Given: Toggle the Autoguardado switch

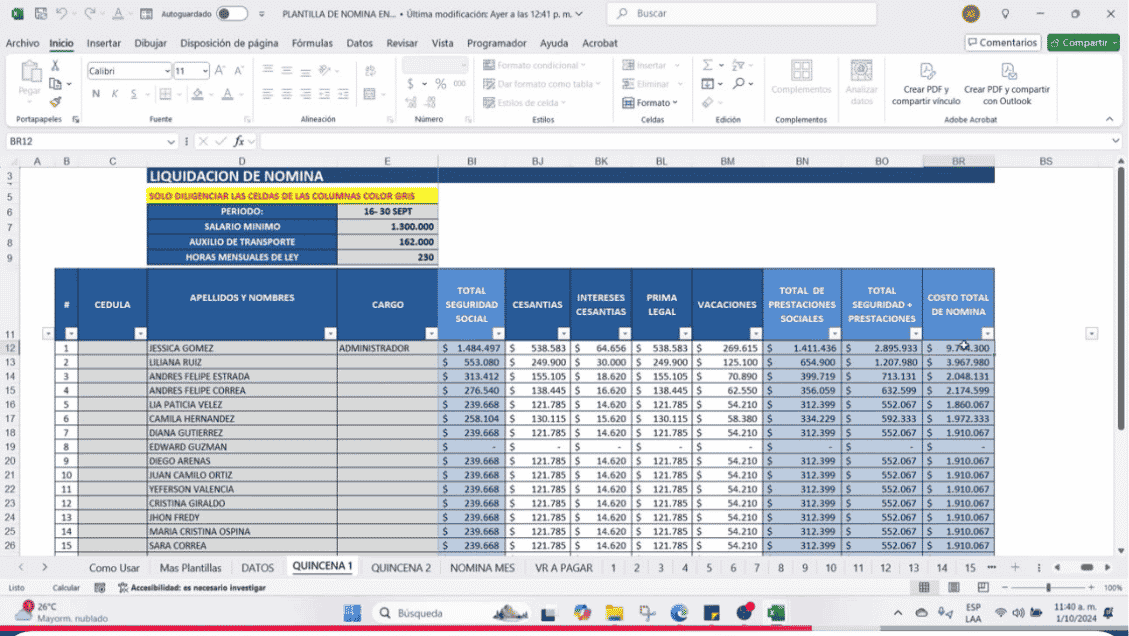Looking at the screenshot, I should tap(232, 14).
